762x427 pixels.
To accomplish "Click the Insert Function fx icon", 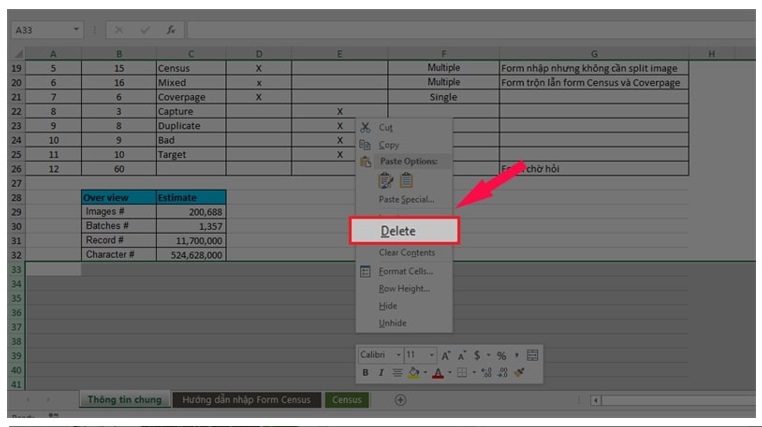I will (171, 31).
